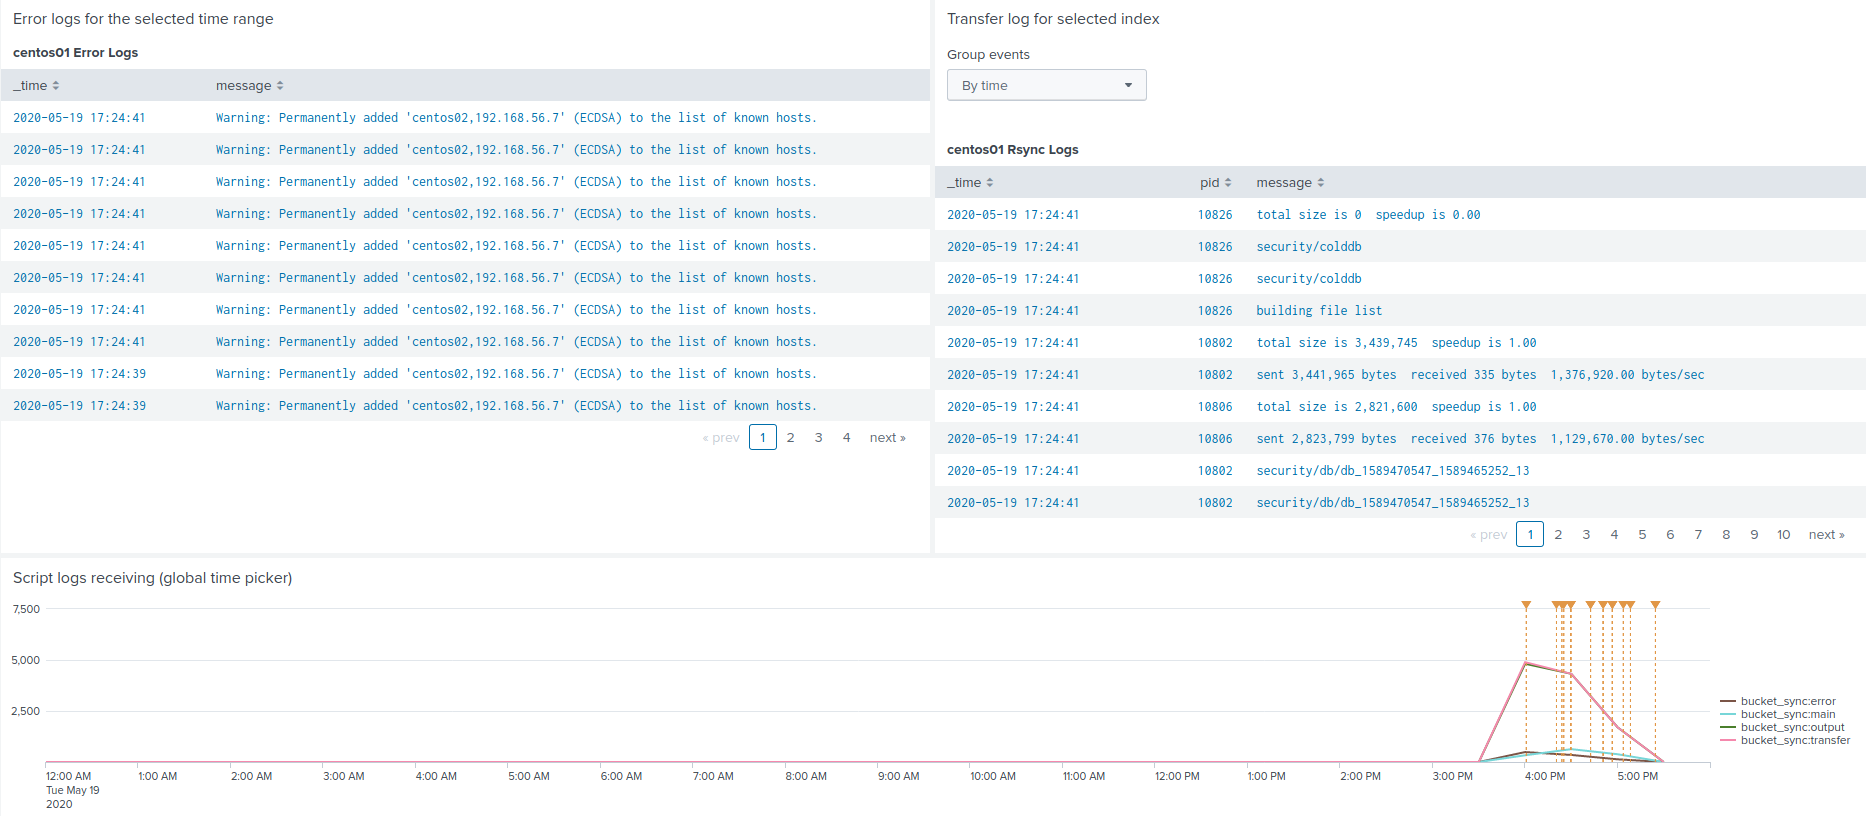This screenshot has width=1866, height=816.
Task: Click the 4:00 PM x-axis label
Action: point(1545,776)
